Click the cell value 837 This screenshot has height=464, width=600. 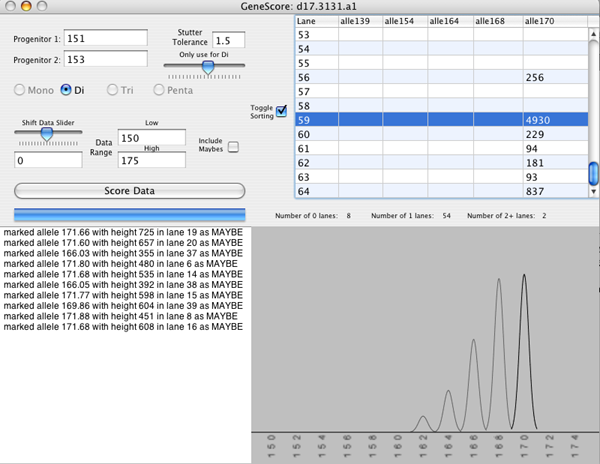click(535, 191)
